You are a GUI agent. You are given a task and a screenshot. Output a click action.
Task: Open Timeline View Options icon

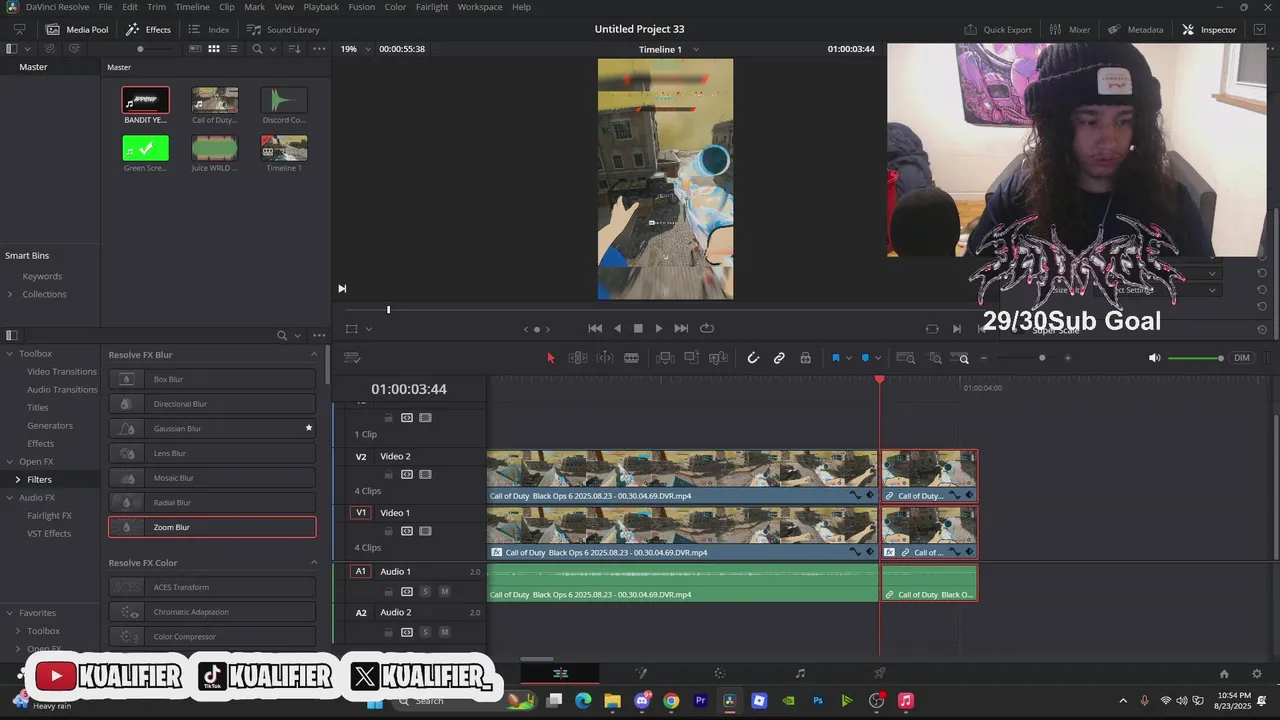[352, 358]
